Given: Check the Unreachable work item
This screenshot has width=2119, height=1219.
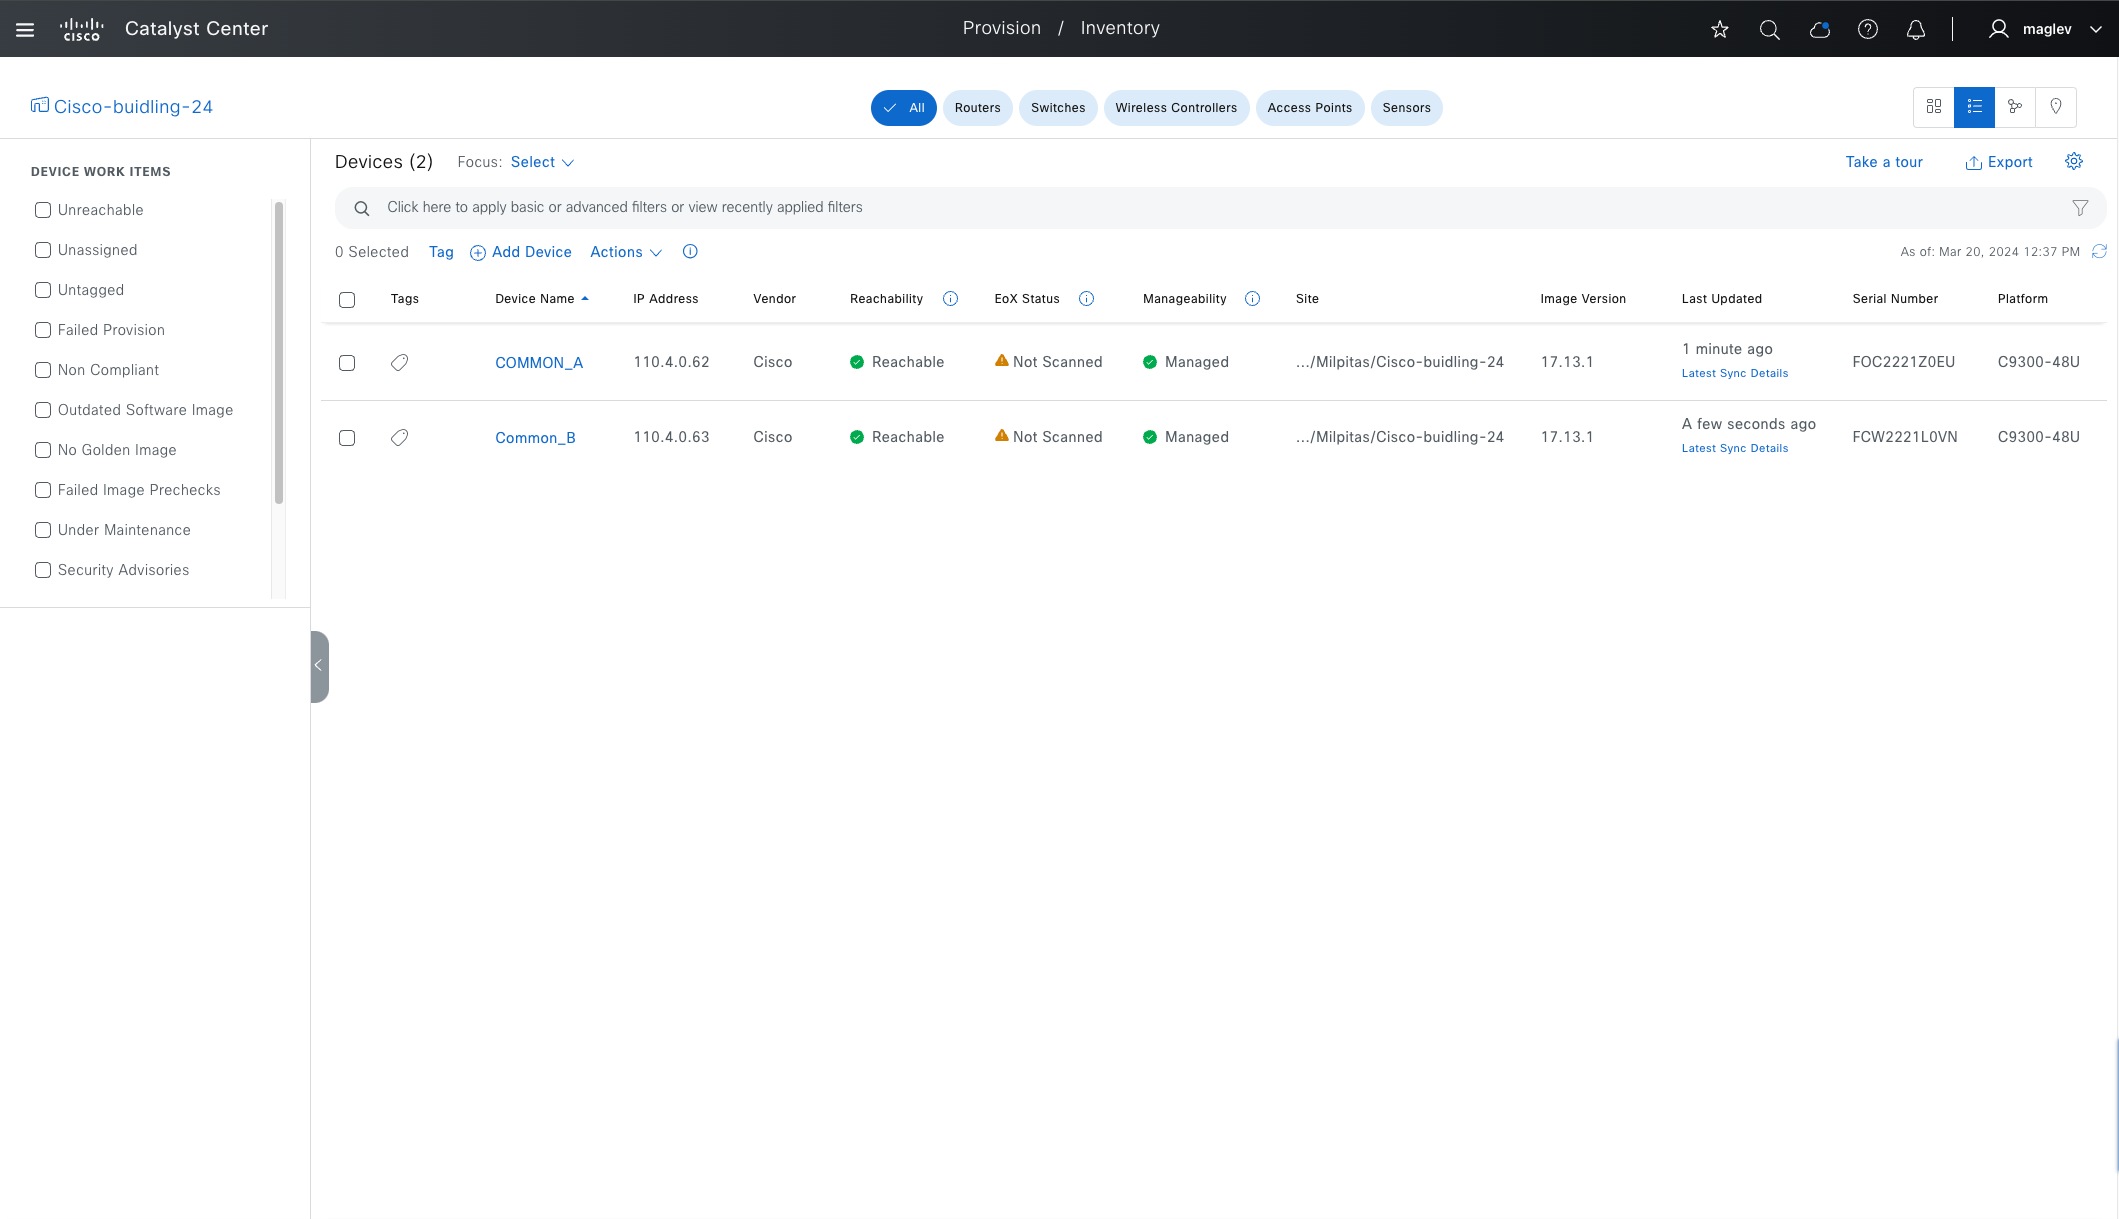Looking at the screenshot, I should click(x=43, y=210).
